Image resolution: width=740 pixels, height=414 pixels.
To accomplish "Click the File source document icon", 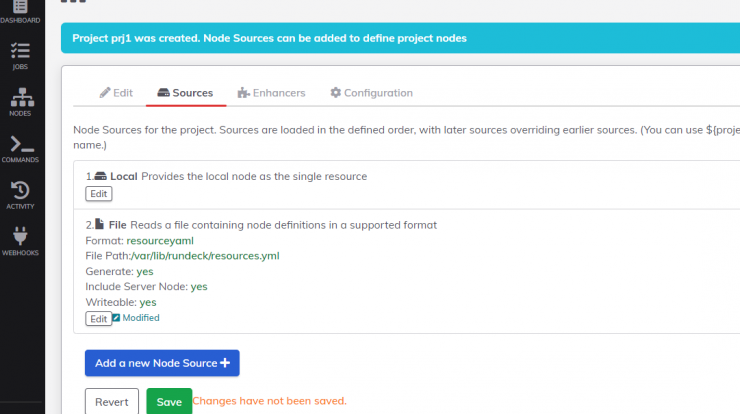I will point(100,224).
